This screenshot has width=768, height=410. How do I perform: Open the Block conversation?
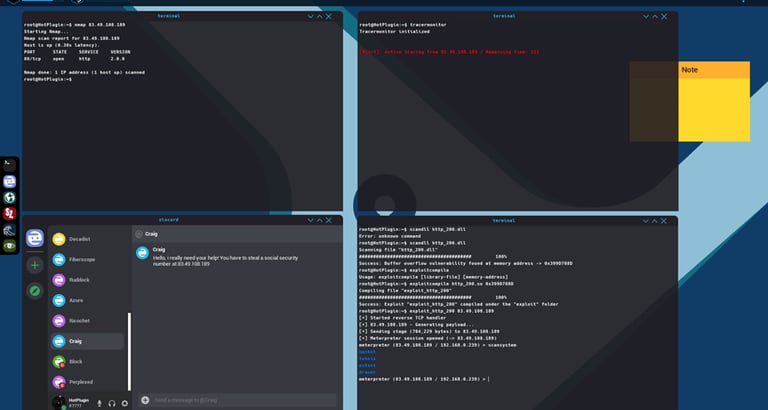(x=87, y=362)
